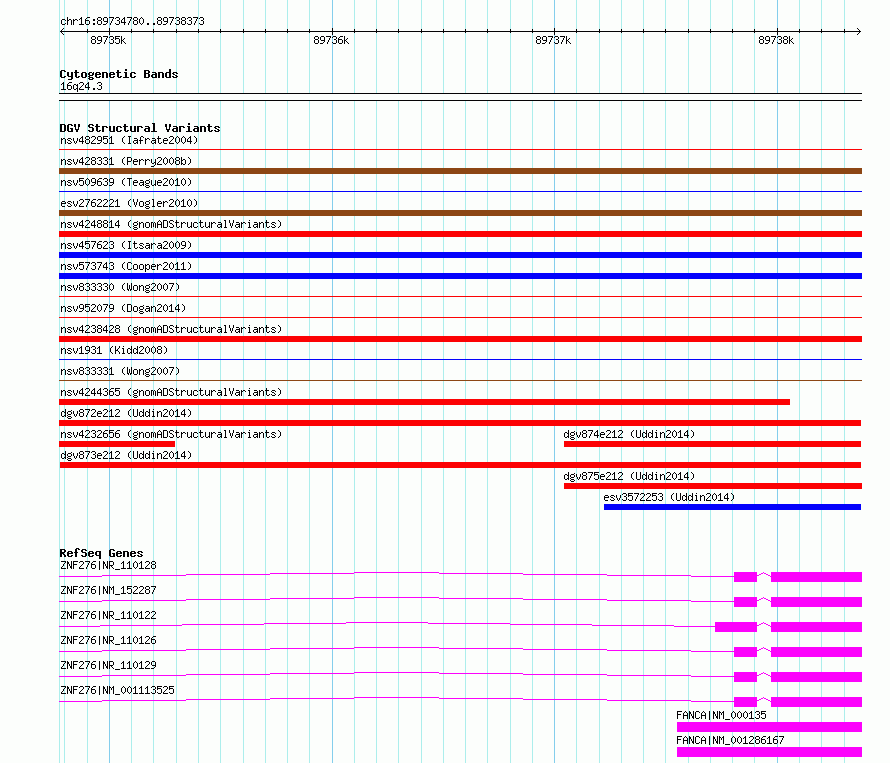Open the ZNF276|NR_110129 transcript
This screenshot has height=763, width=890.
pos(108,665)
